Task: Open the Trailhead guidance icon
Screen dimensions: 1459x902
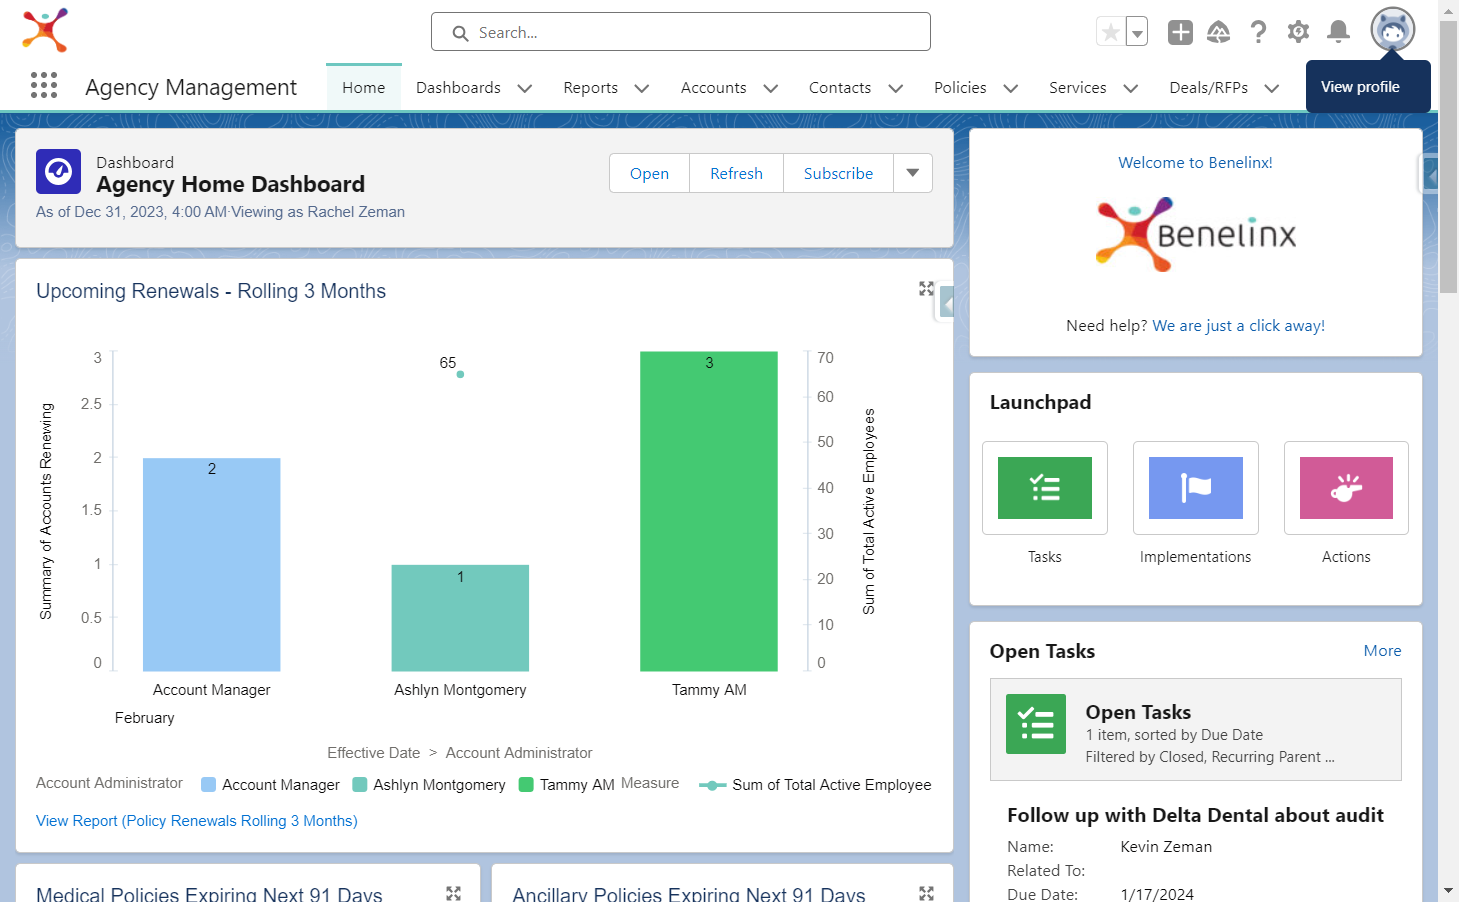Action: [x=1219, y=32]
